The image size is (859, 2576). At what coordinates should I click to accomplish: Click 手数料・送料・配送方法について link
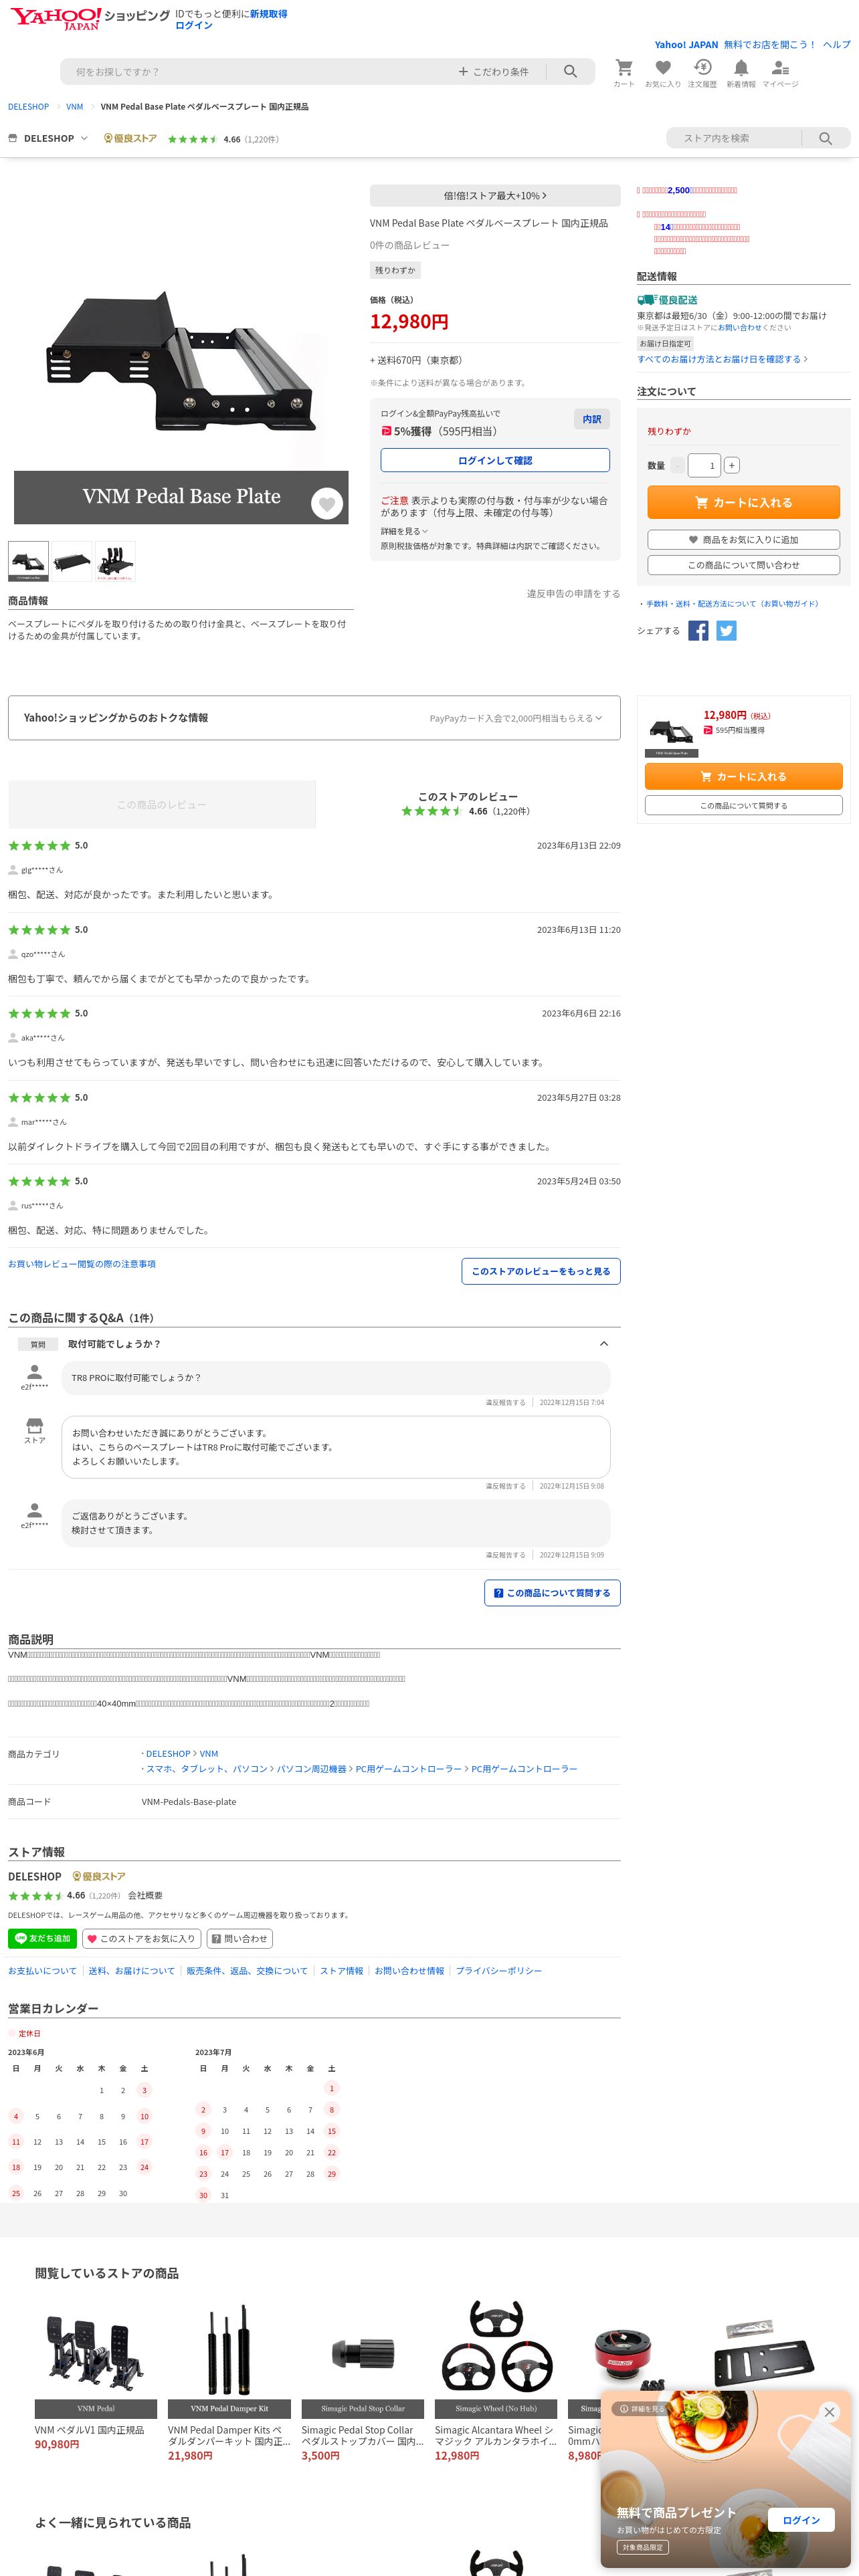(x=732, y=604)
